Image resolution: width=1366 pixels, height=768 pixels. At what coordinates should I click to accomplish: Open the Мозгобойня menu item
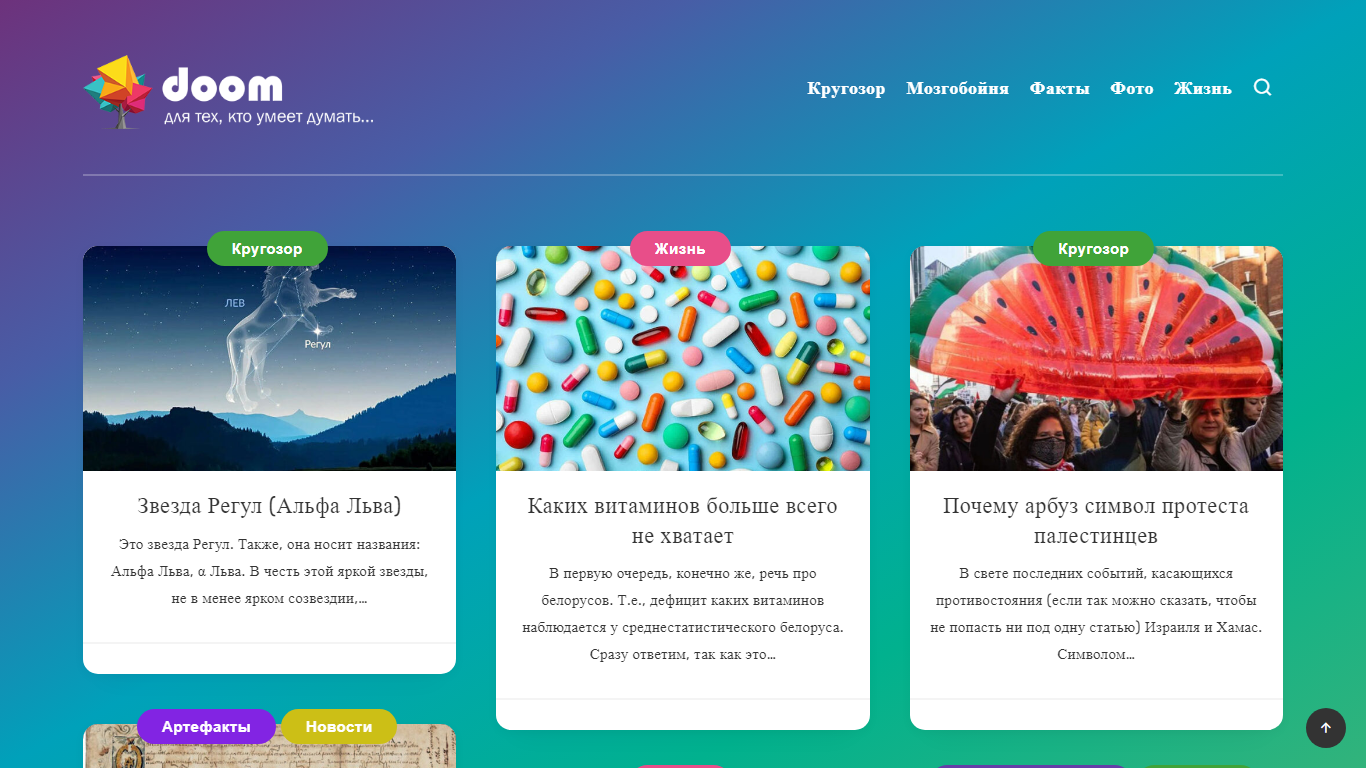[x=957, y=88]
